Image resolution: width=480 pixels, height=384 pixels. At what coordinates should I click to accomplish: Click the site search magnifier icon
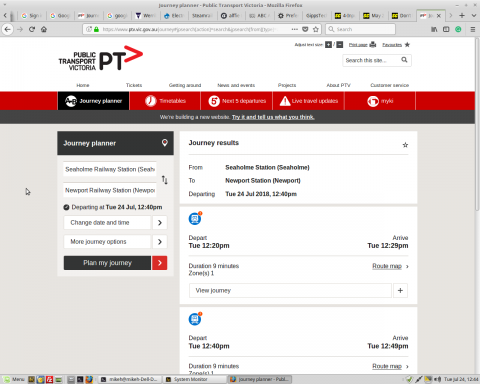coord(404,60)
